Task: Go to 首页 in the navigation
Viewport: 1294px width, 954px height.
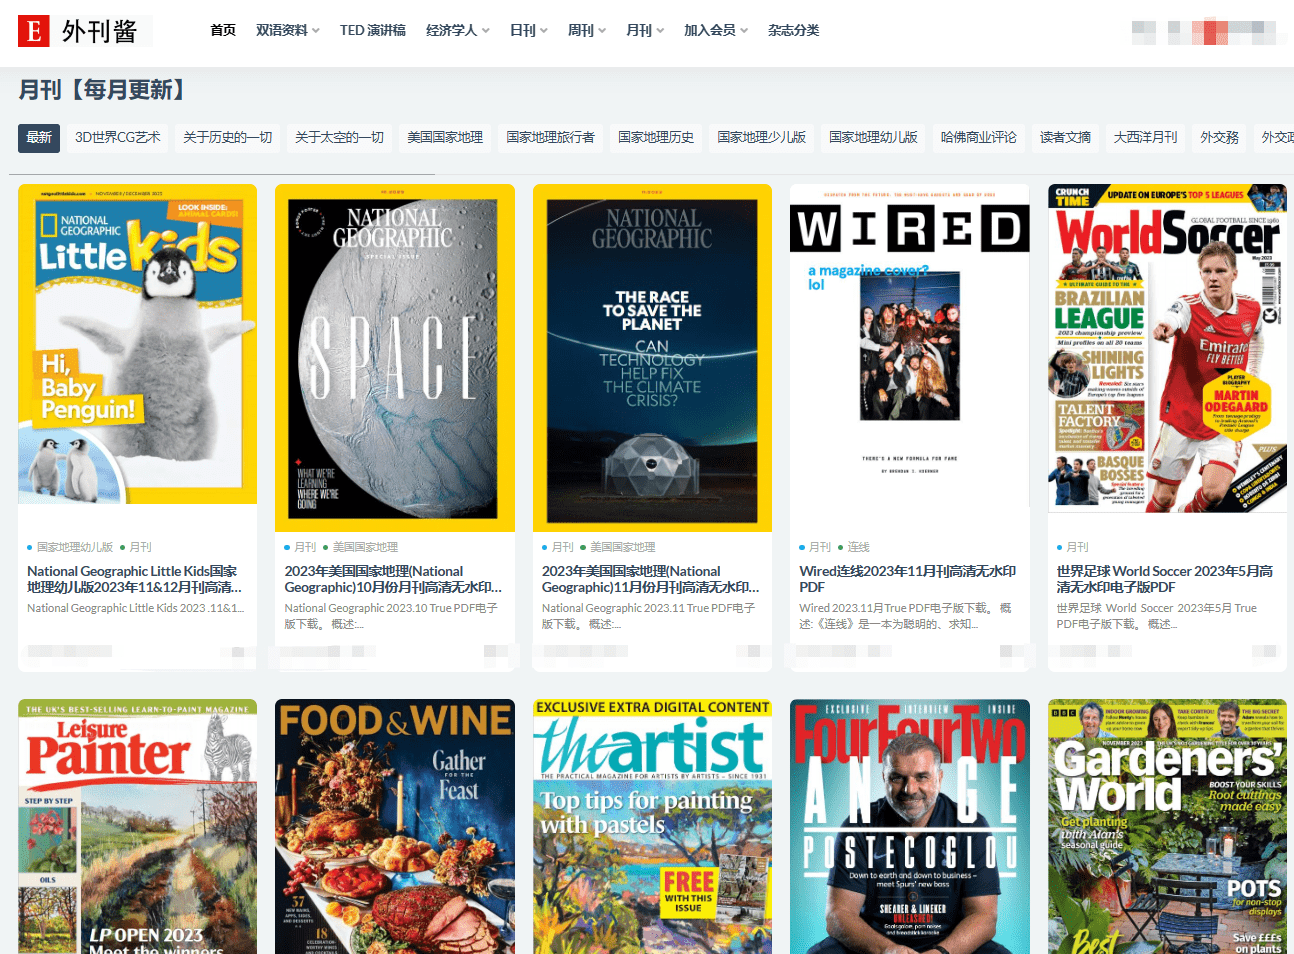Action: 223,30
